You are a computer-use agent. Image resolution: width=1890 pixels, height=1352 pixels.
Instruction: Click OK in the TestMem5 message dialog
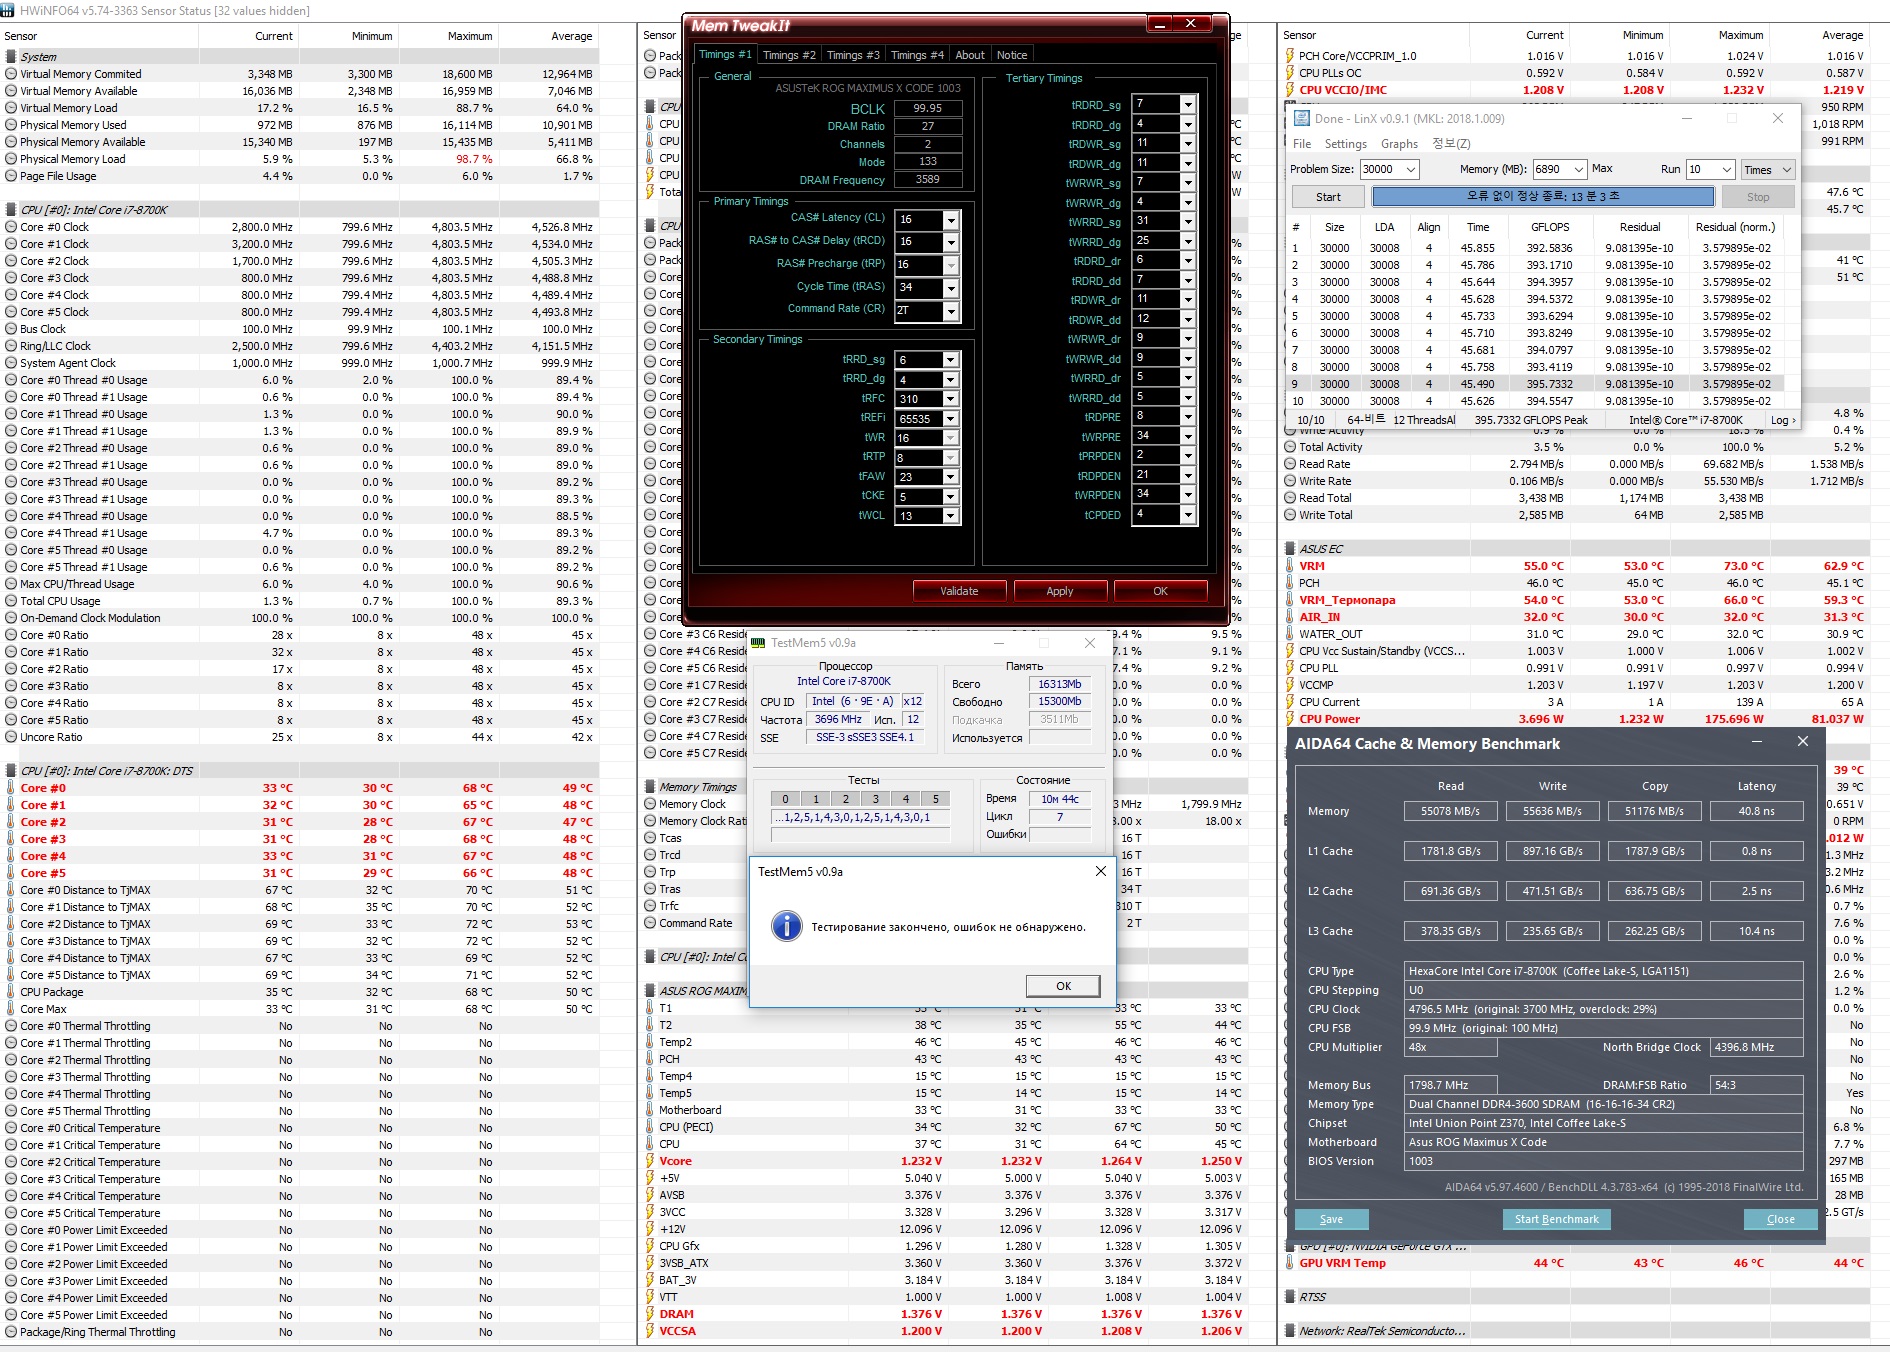(1063, 986)
